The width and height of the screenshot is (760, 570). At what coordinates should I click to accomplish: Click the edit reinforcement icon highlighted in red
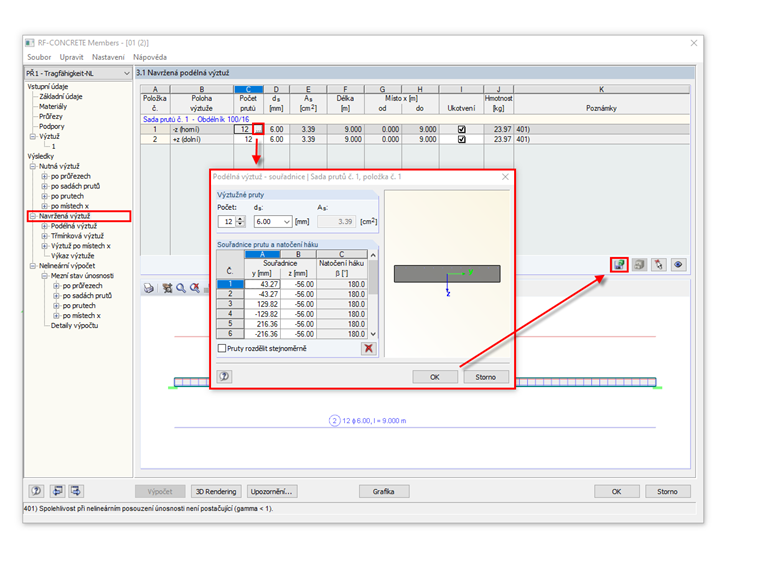point(619,265)
